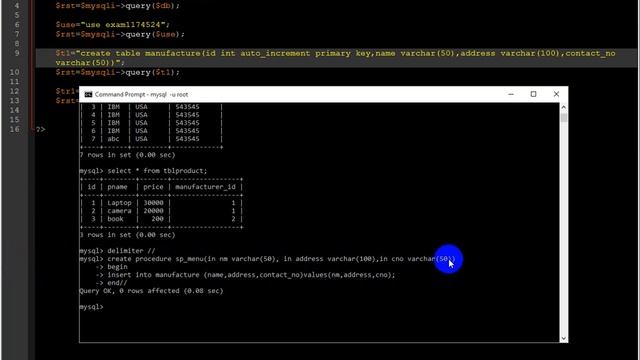Click the 'abc' name in row 7

113,139
